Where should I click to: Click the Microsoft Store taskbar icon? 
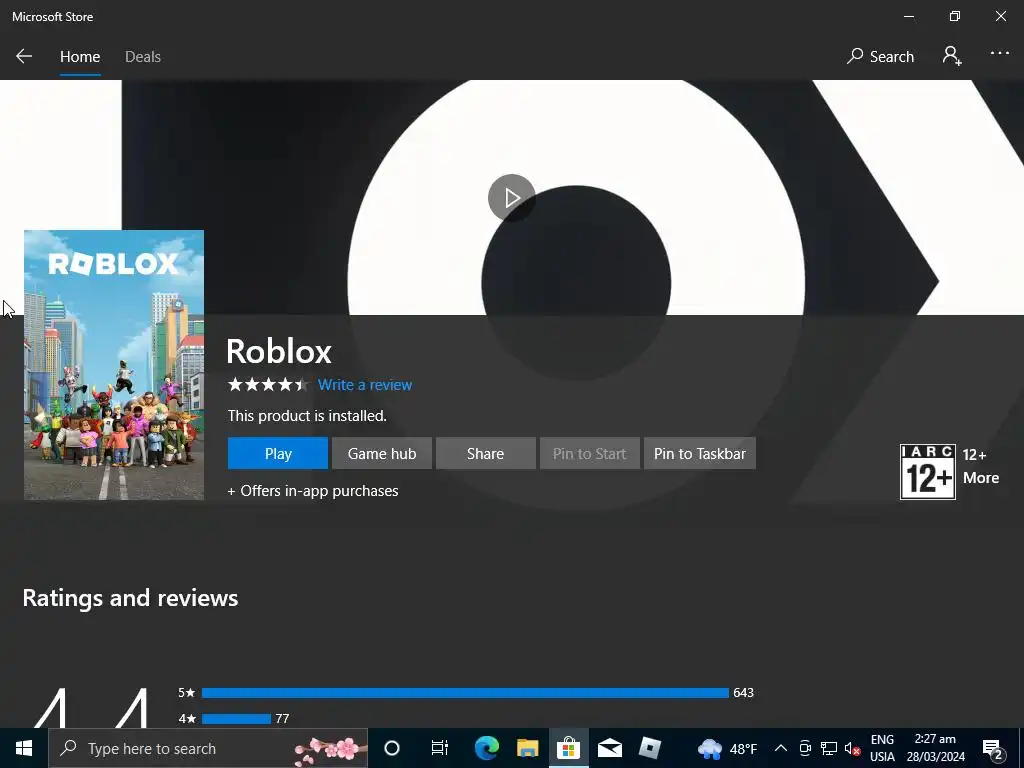pos(569,748)
